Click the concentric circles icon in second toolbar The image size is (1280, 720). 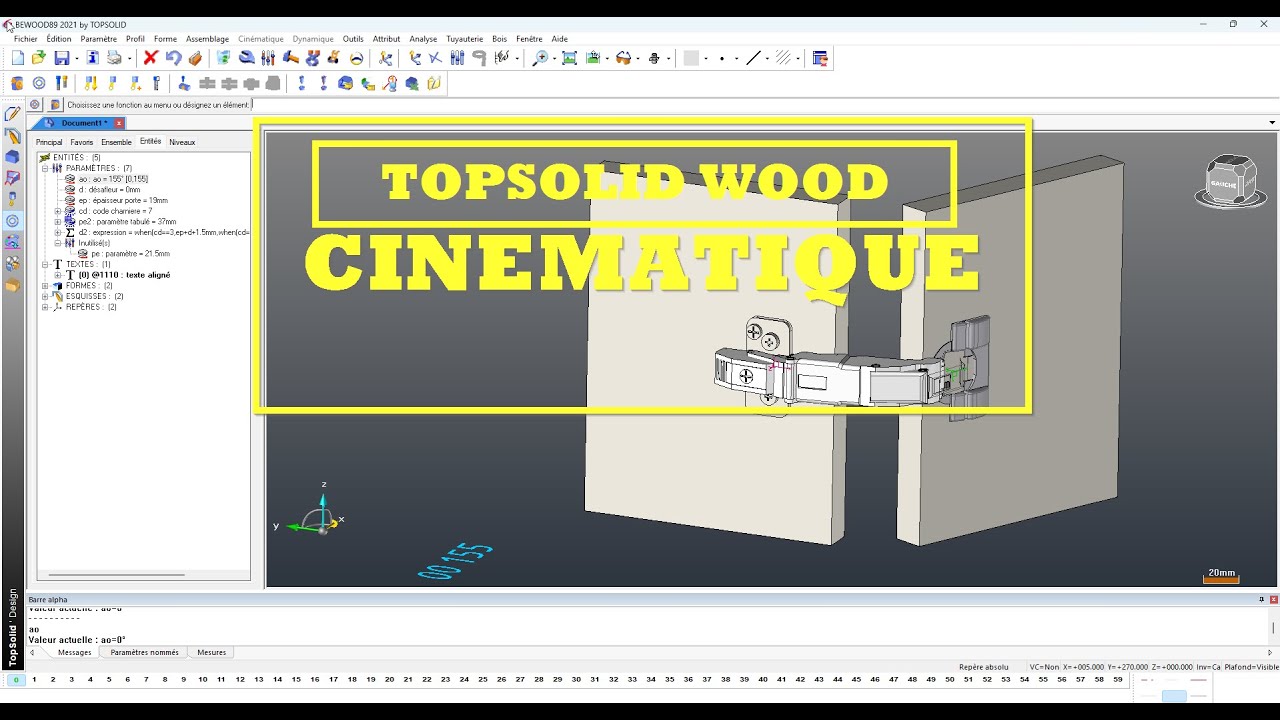coord(39,83)
